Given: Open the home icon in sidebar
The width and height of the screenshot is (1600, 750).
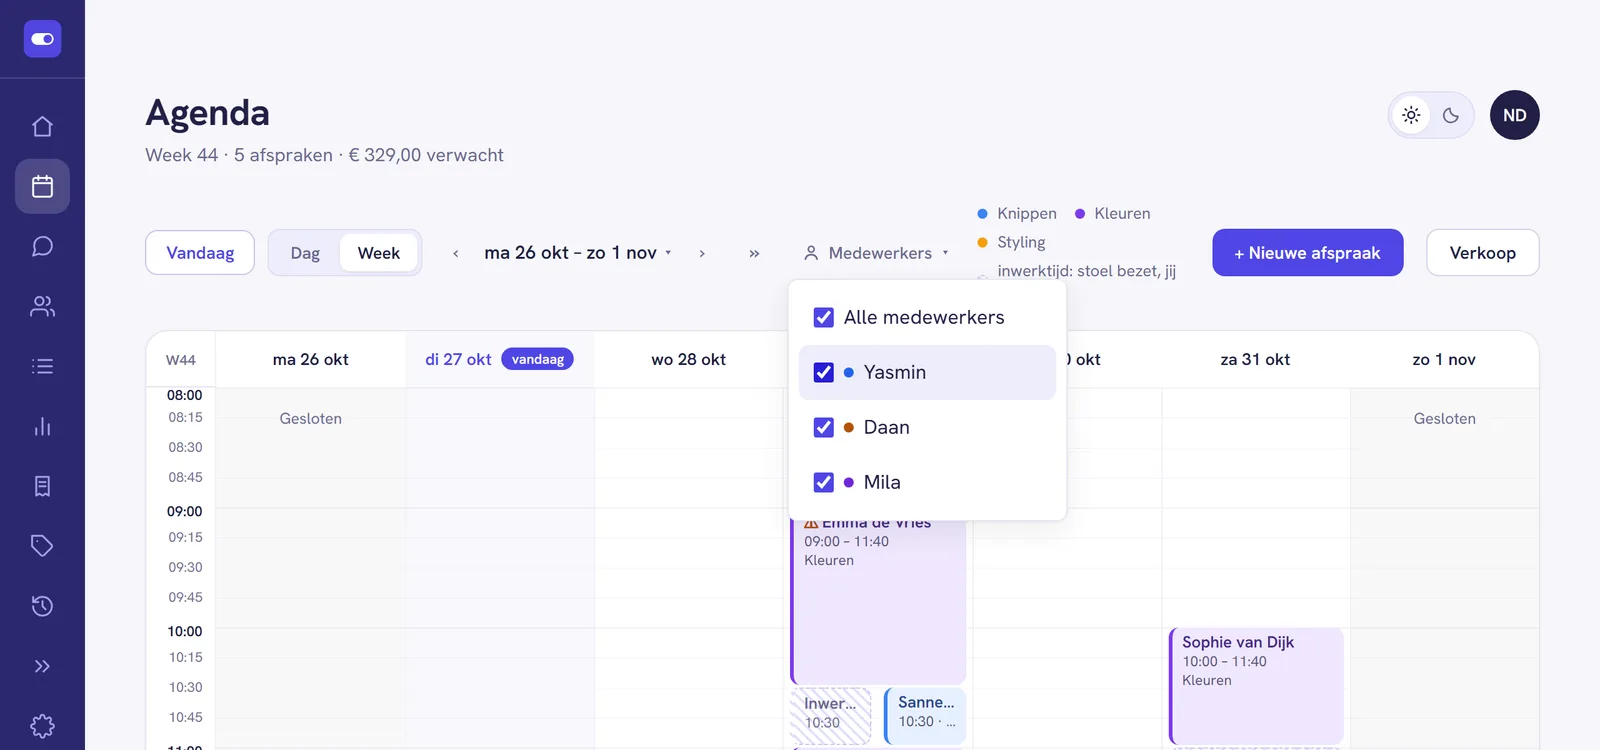Looking at the screenshot, I should coord(42,126).
